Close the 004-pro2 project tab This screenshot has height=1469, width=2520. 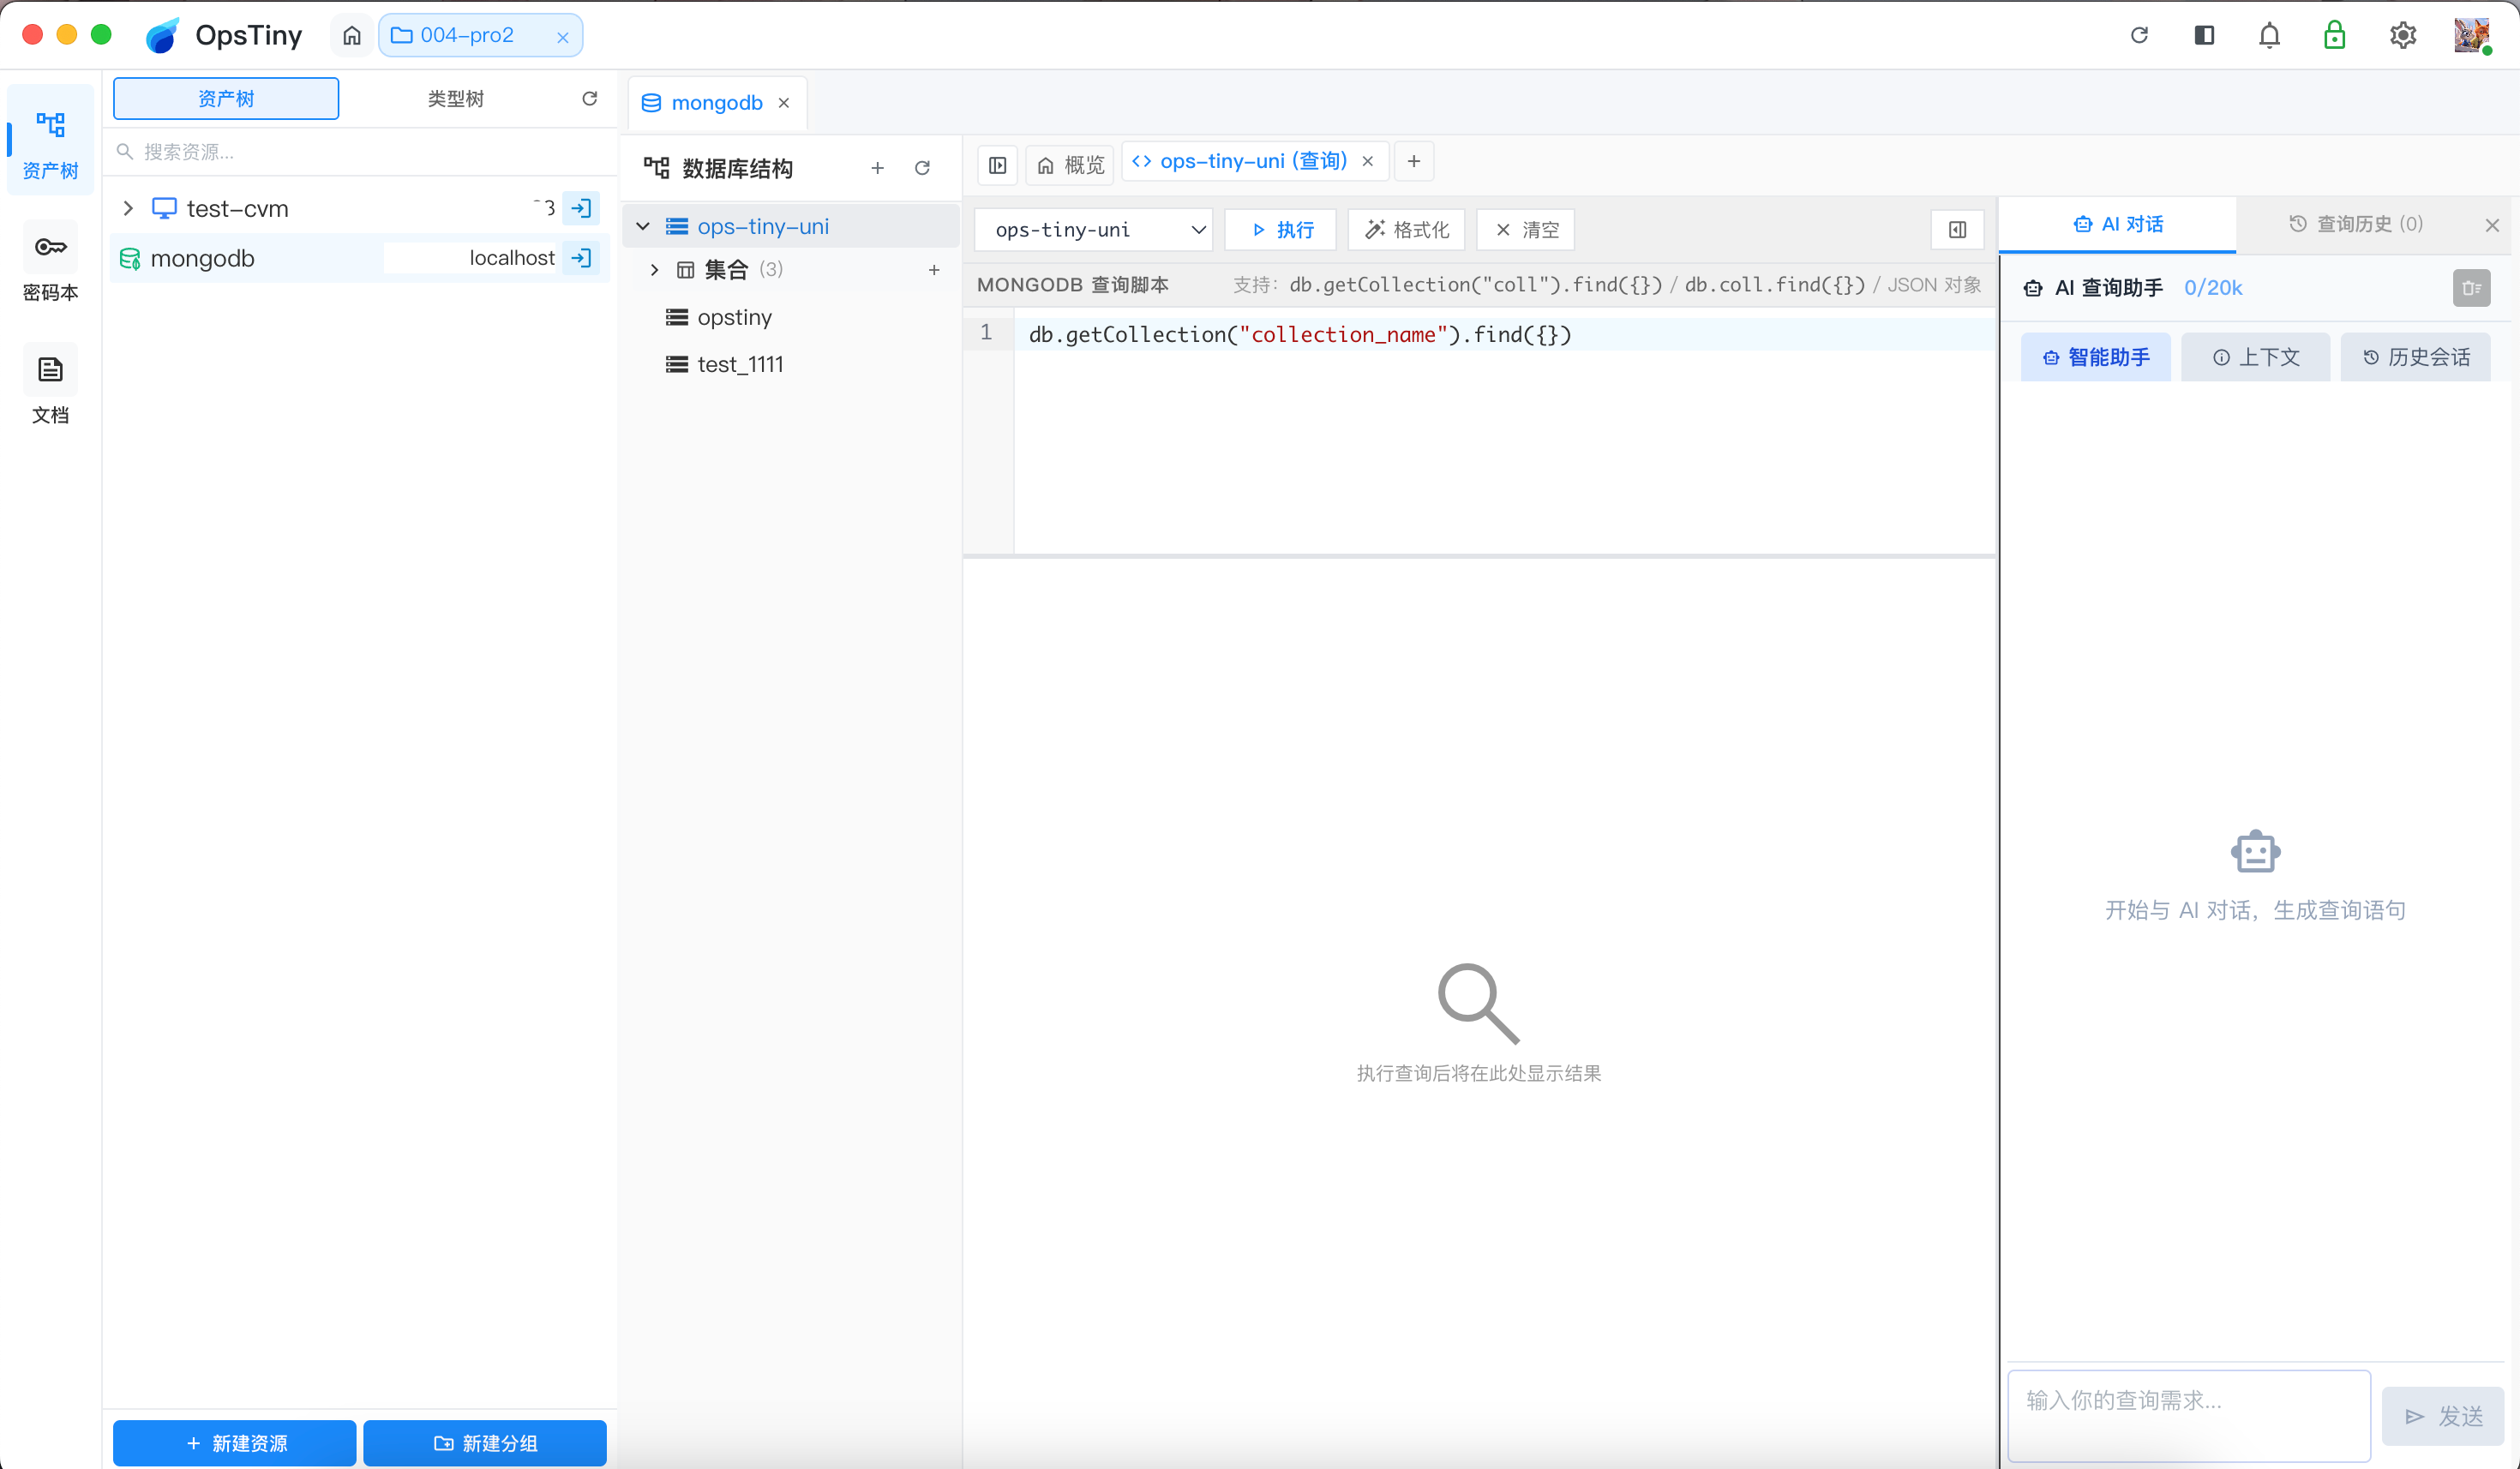(x=563, y=37)
